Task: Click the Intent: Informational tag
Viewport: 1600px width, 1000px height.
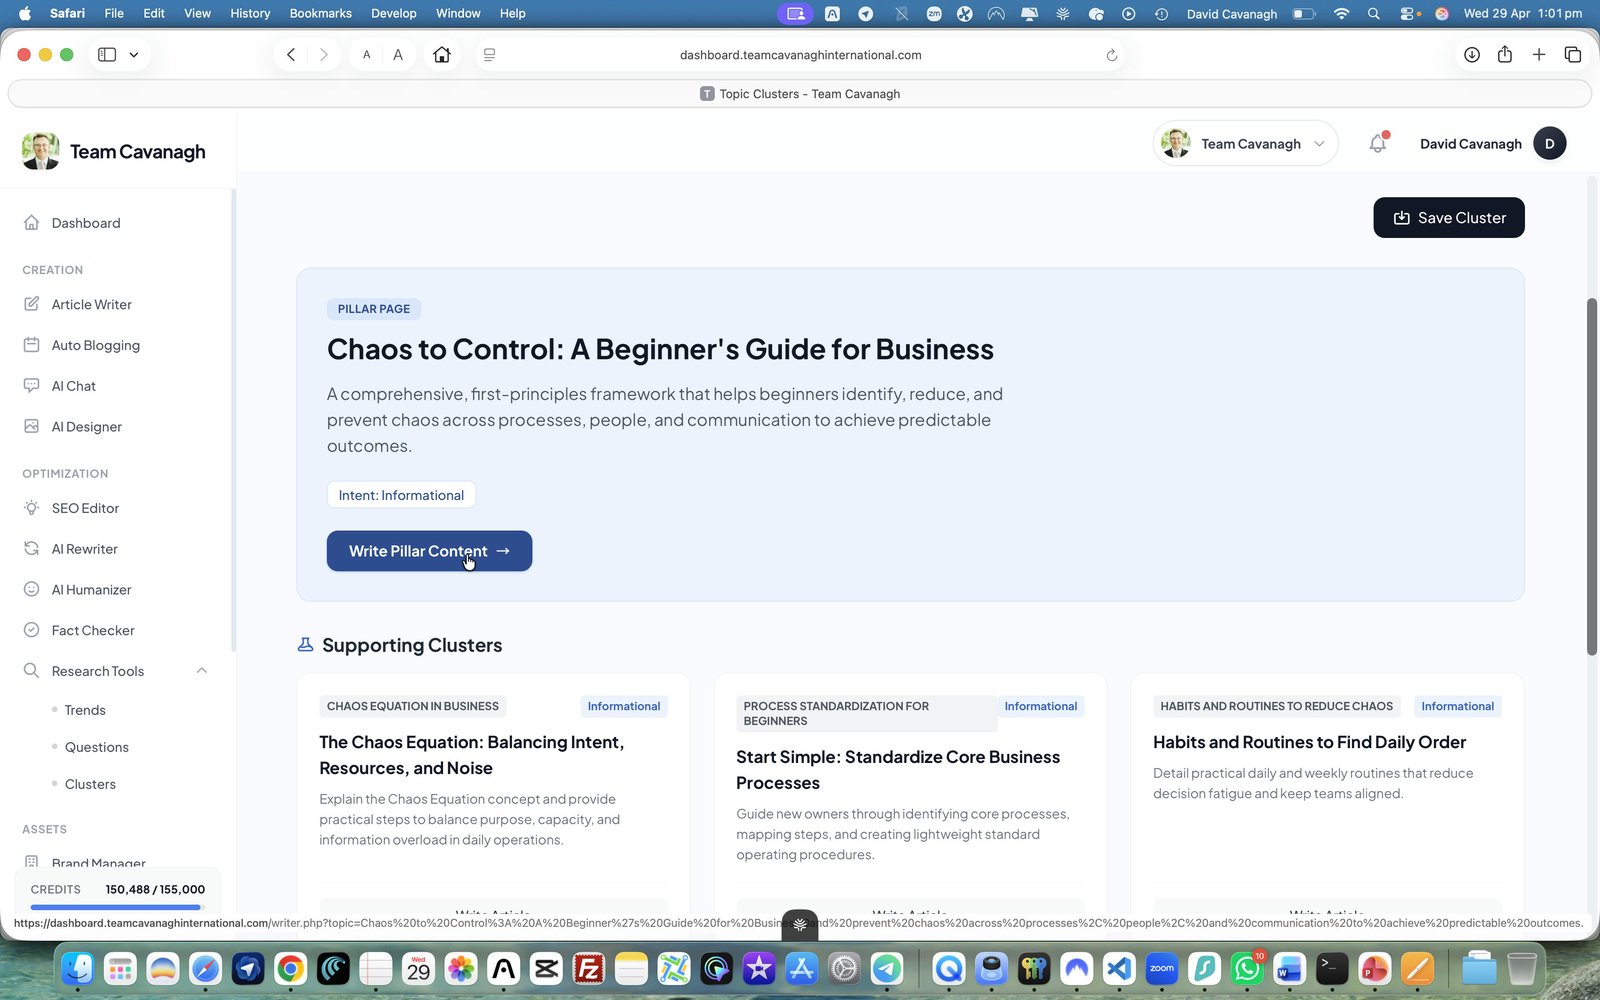Action: click(401, 495)
